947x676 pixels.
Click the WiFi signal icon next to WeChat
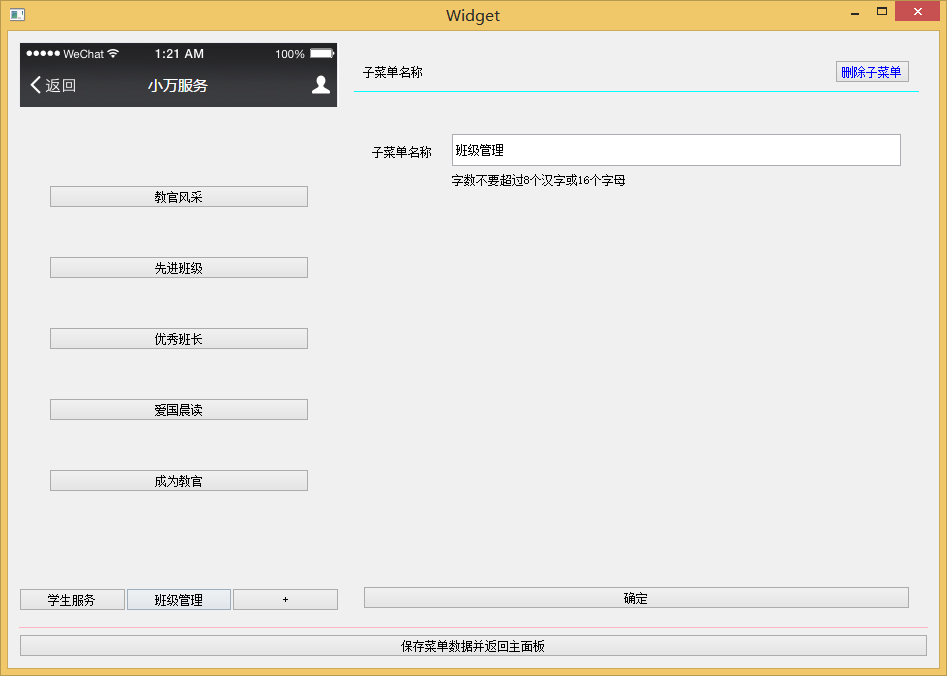coord(113,53)
